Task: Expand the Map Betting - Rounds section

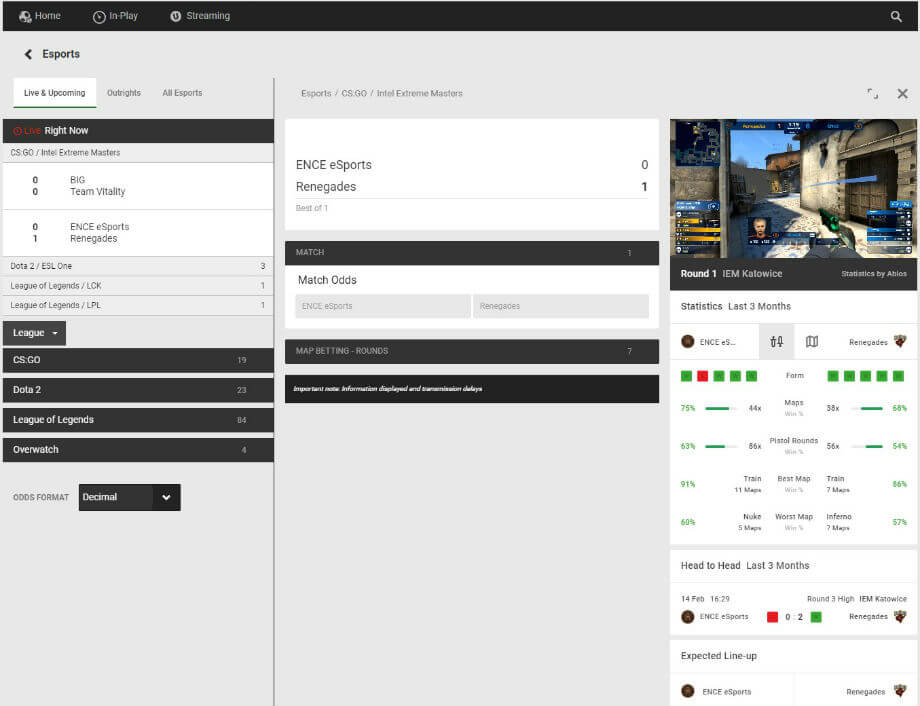Action: coord(471,351)
